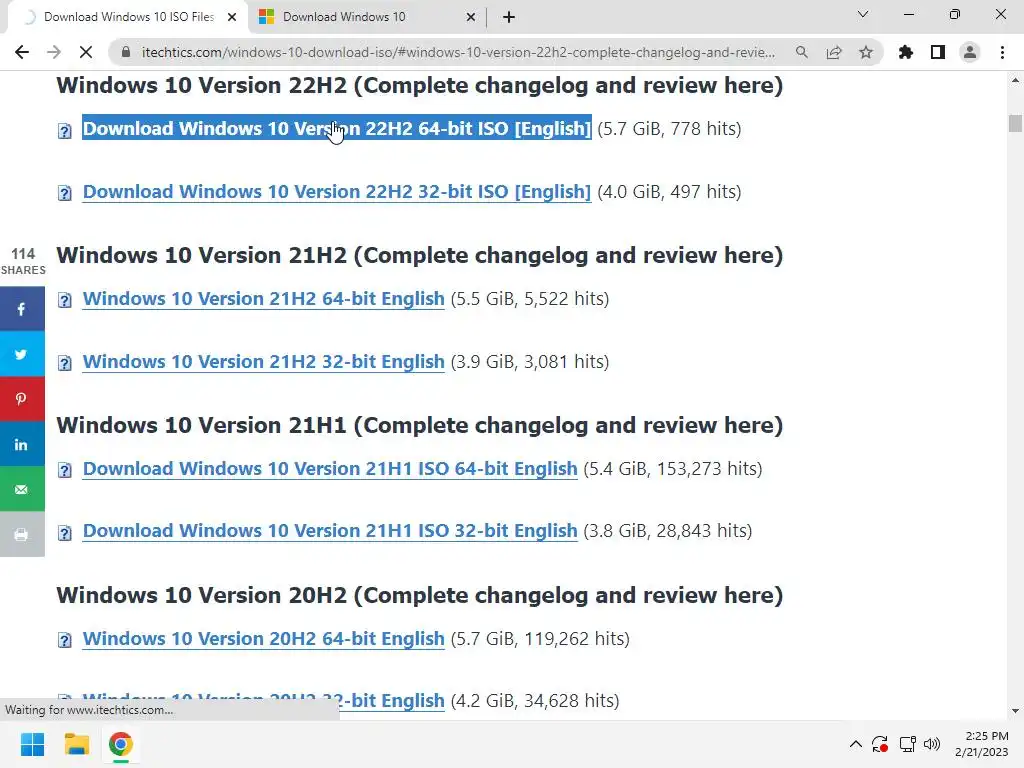Open the volume speaker tray icon
The height and width of the screenshot is (768, 1024).
click(x=932, y=744)
